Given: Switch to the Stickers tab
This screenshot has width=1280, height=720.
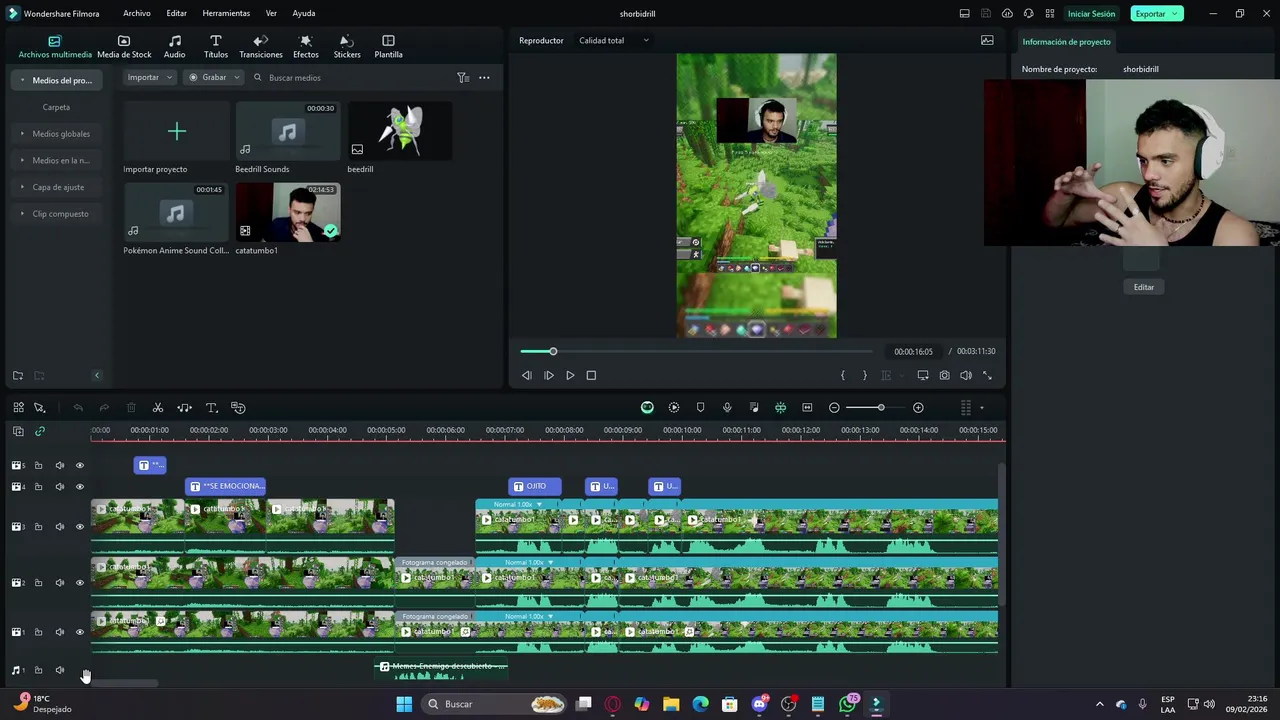Looking at the screenshot, I should (x=347, y=46).
